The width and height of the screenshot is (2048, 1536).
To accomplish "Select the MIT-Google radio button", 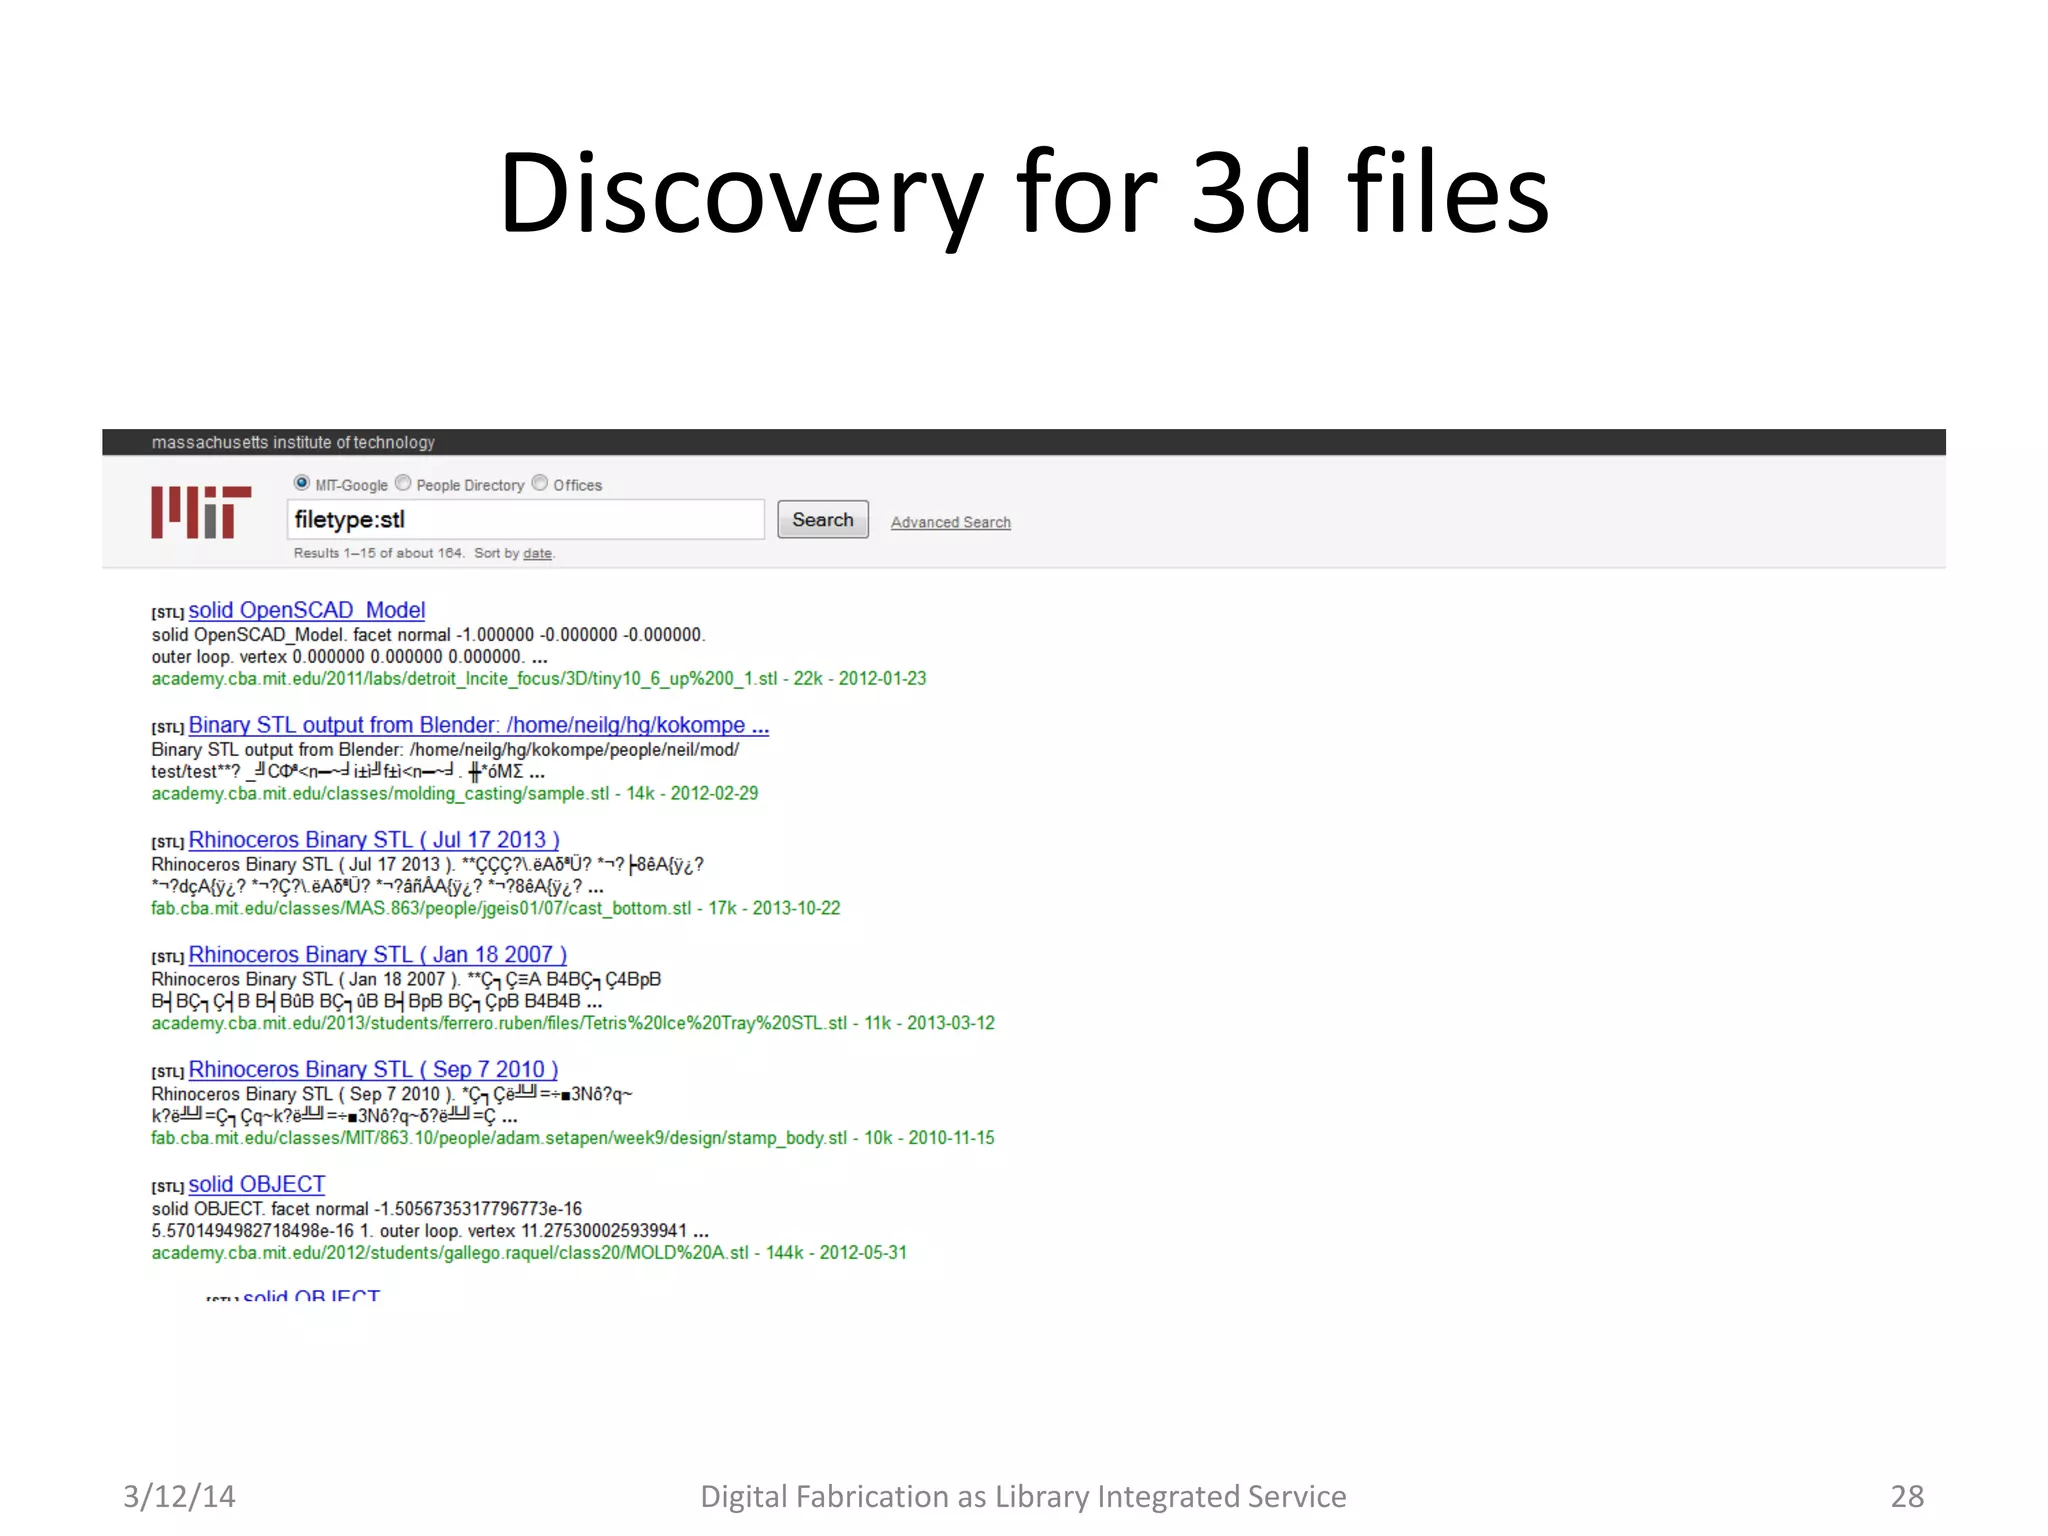I will click(x=301, y=483).
